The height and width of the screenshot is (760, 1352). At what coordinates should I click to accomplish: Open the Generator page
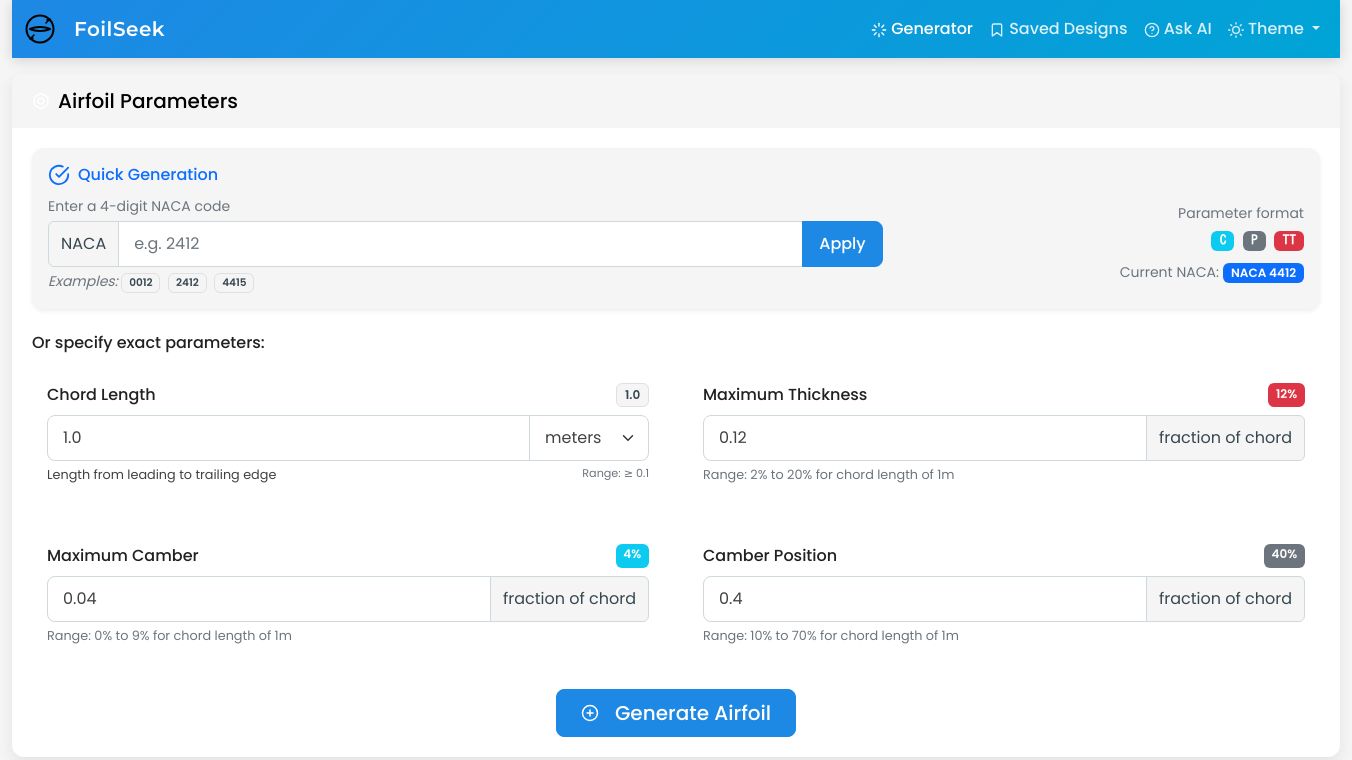pyautogui.click(x=922, y=29)
